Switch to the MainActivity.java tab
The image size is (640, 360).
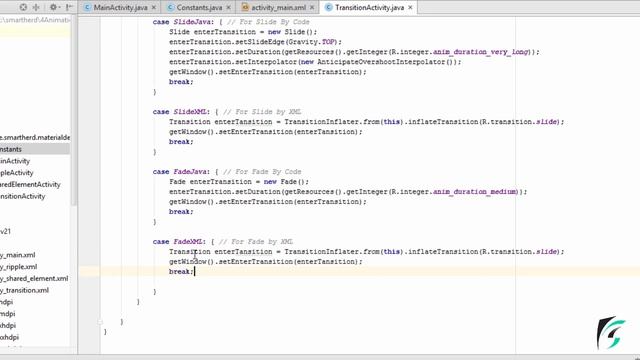[120, 7]
